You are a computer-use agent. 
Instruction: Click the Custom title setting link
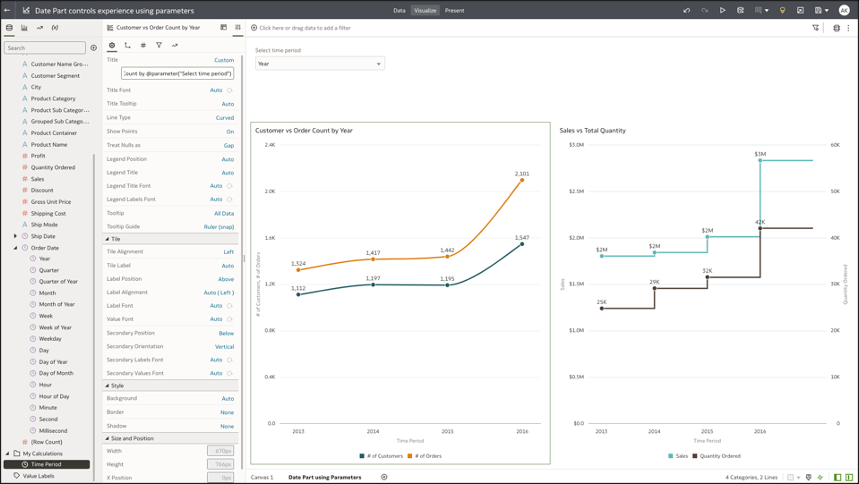pyautogui.click(x=224, y=60)
